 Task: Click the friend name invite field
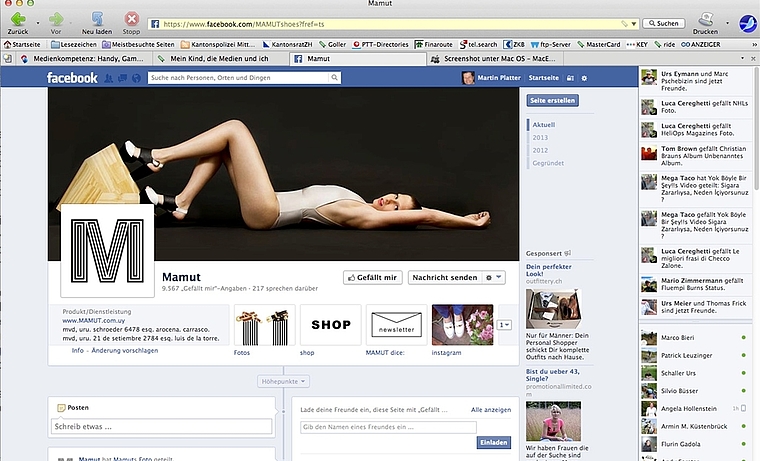[x=388, y=427]
